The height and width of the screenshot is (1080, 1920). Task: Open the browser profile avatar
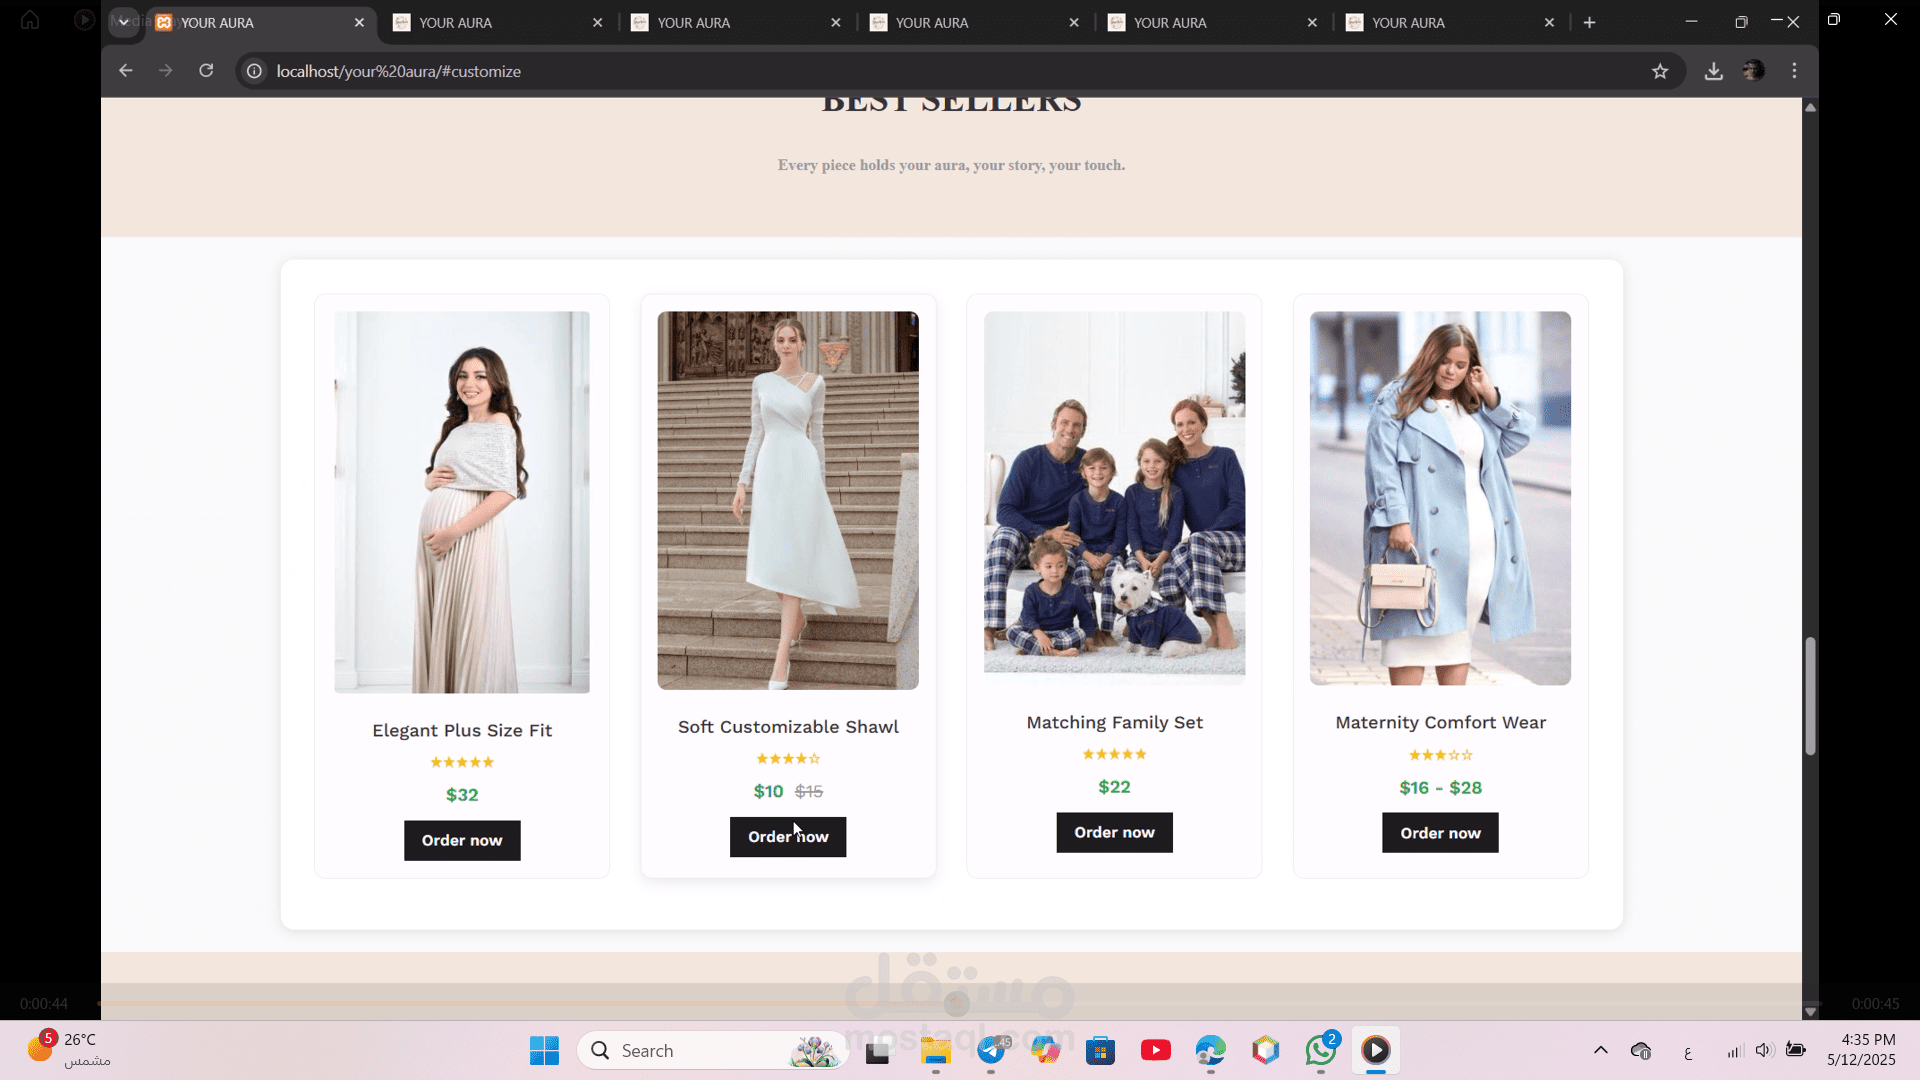(1754, 71)
